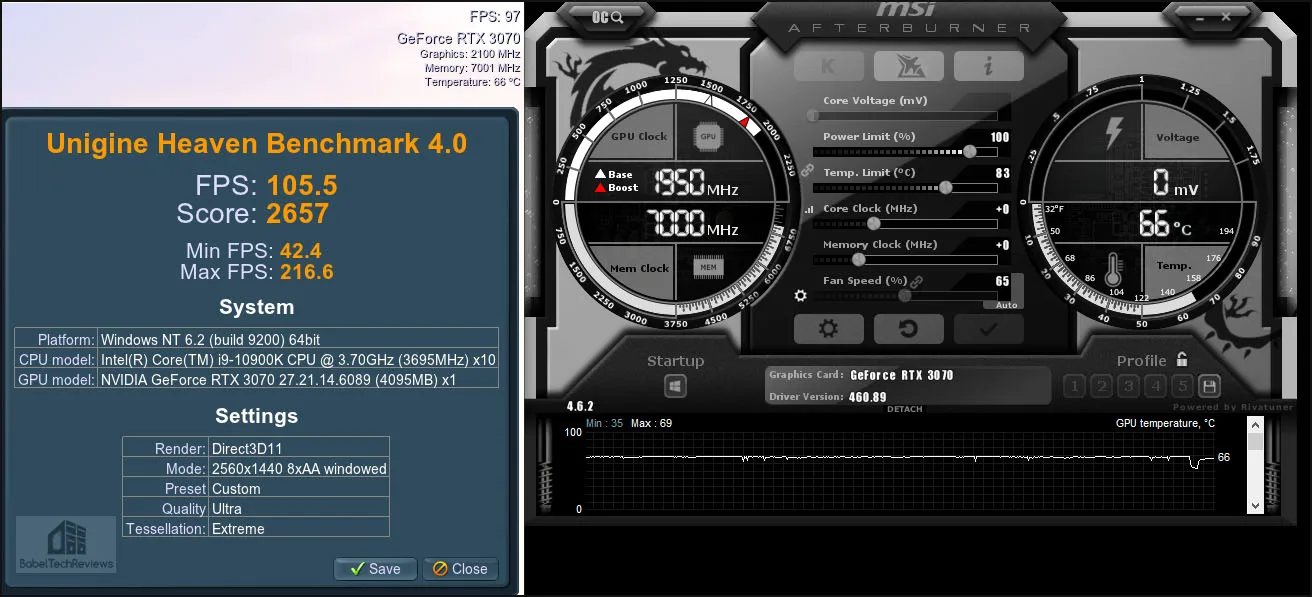Select profile slot 5
Image resolution: width=1312 pixels, height=597 pixels.
click(1182, 386)
